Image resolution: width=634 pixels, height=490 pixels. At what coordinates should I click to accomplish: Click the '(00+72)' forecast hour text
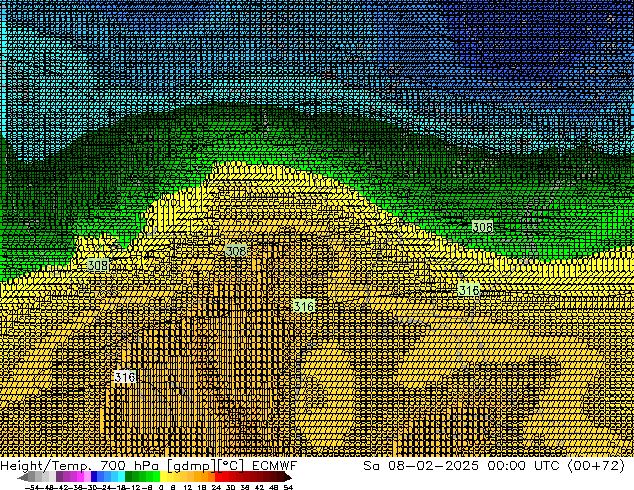597,466
